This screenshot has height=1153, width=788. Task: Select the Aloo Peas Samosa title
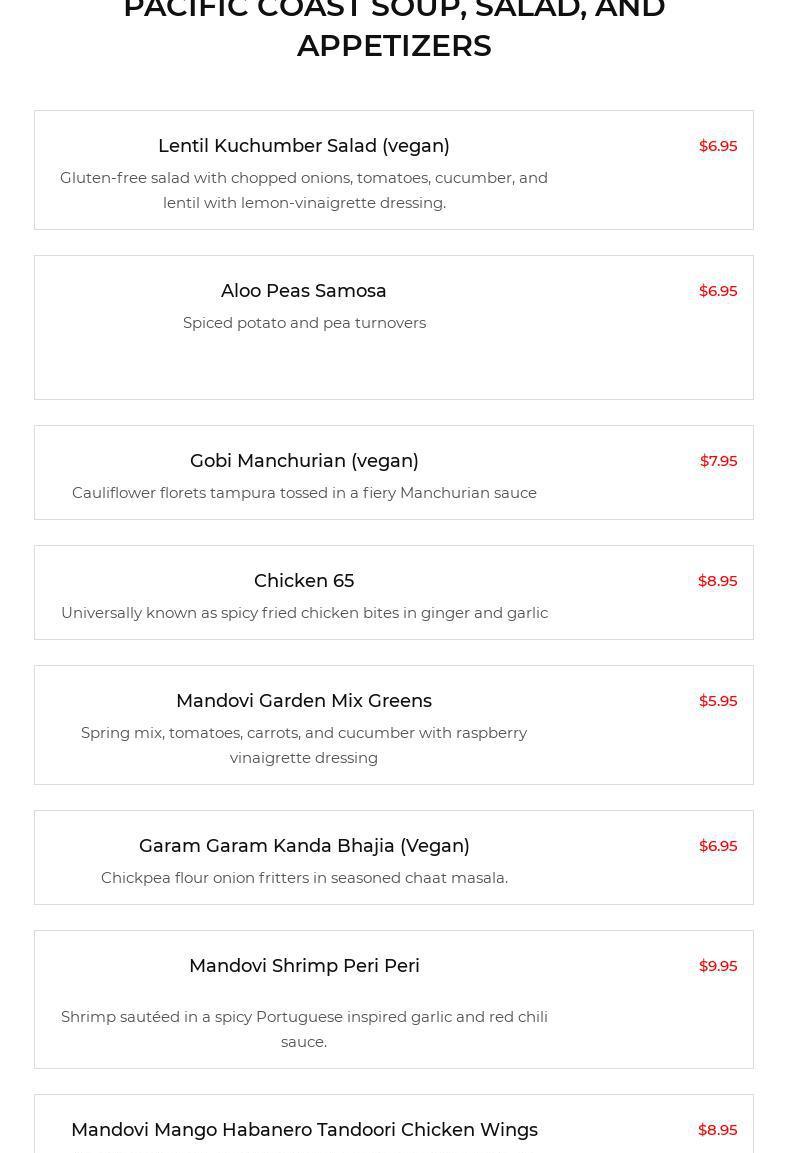point(304,291)
